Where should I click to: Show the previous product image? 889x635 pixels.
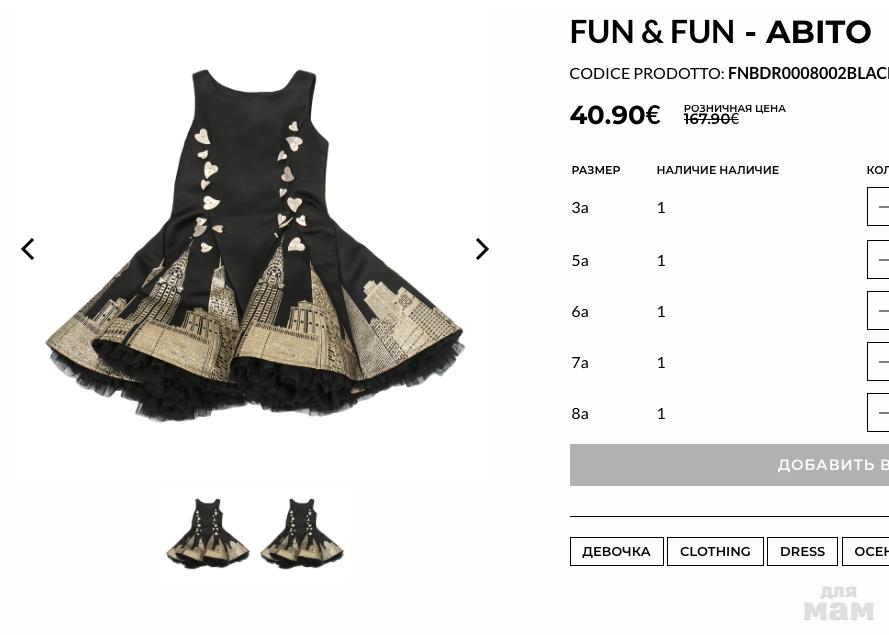click(28, 249)
